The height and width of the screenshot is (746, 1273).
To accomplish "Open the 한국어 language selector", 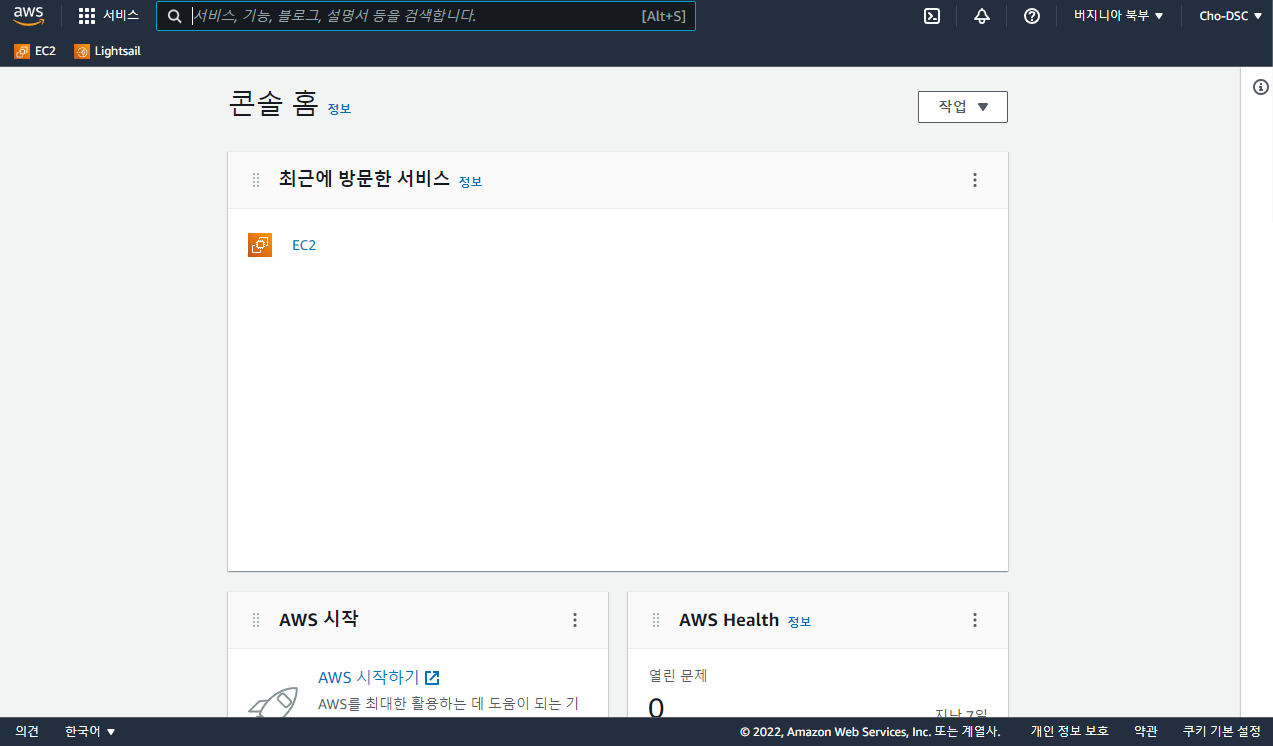I will pos(90,731).
